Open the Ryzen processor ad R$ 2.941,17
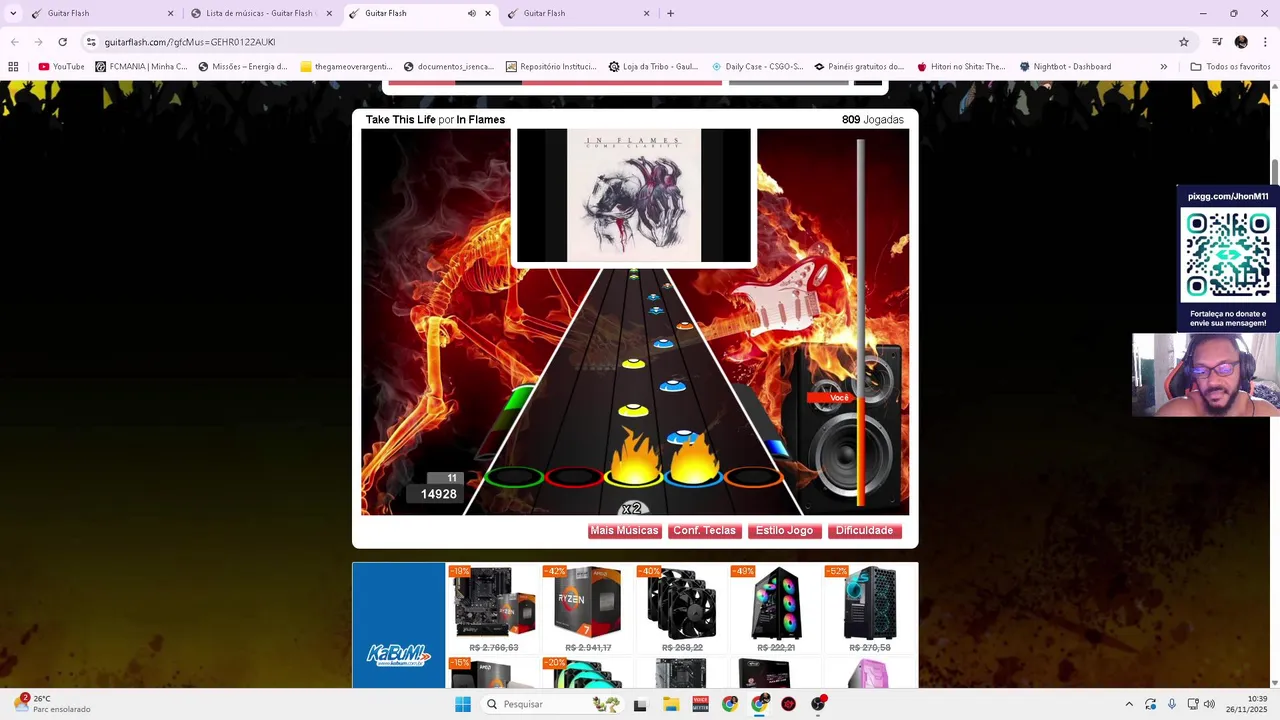The height and width of the screenshot is (720, 1280). [587, 609]
